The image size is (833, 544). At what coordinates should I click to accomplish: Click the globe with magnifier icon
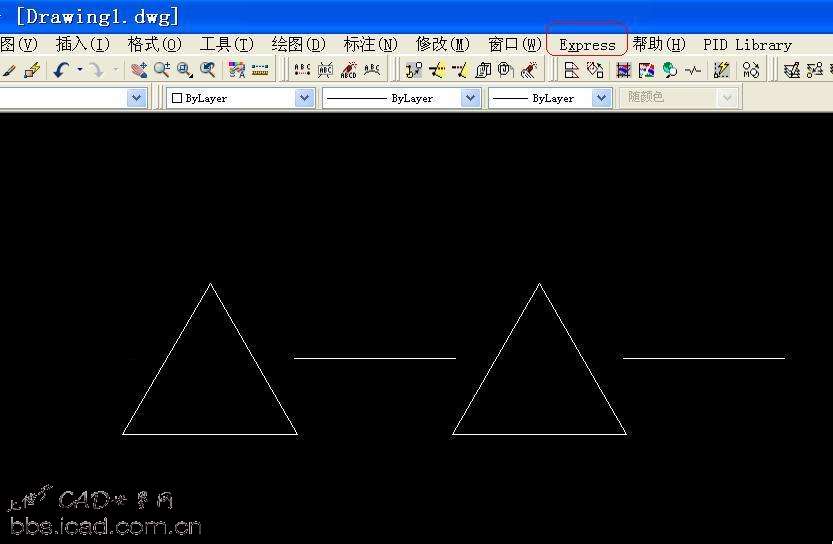pos(669,70)
